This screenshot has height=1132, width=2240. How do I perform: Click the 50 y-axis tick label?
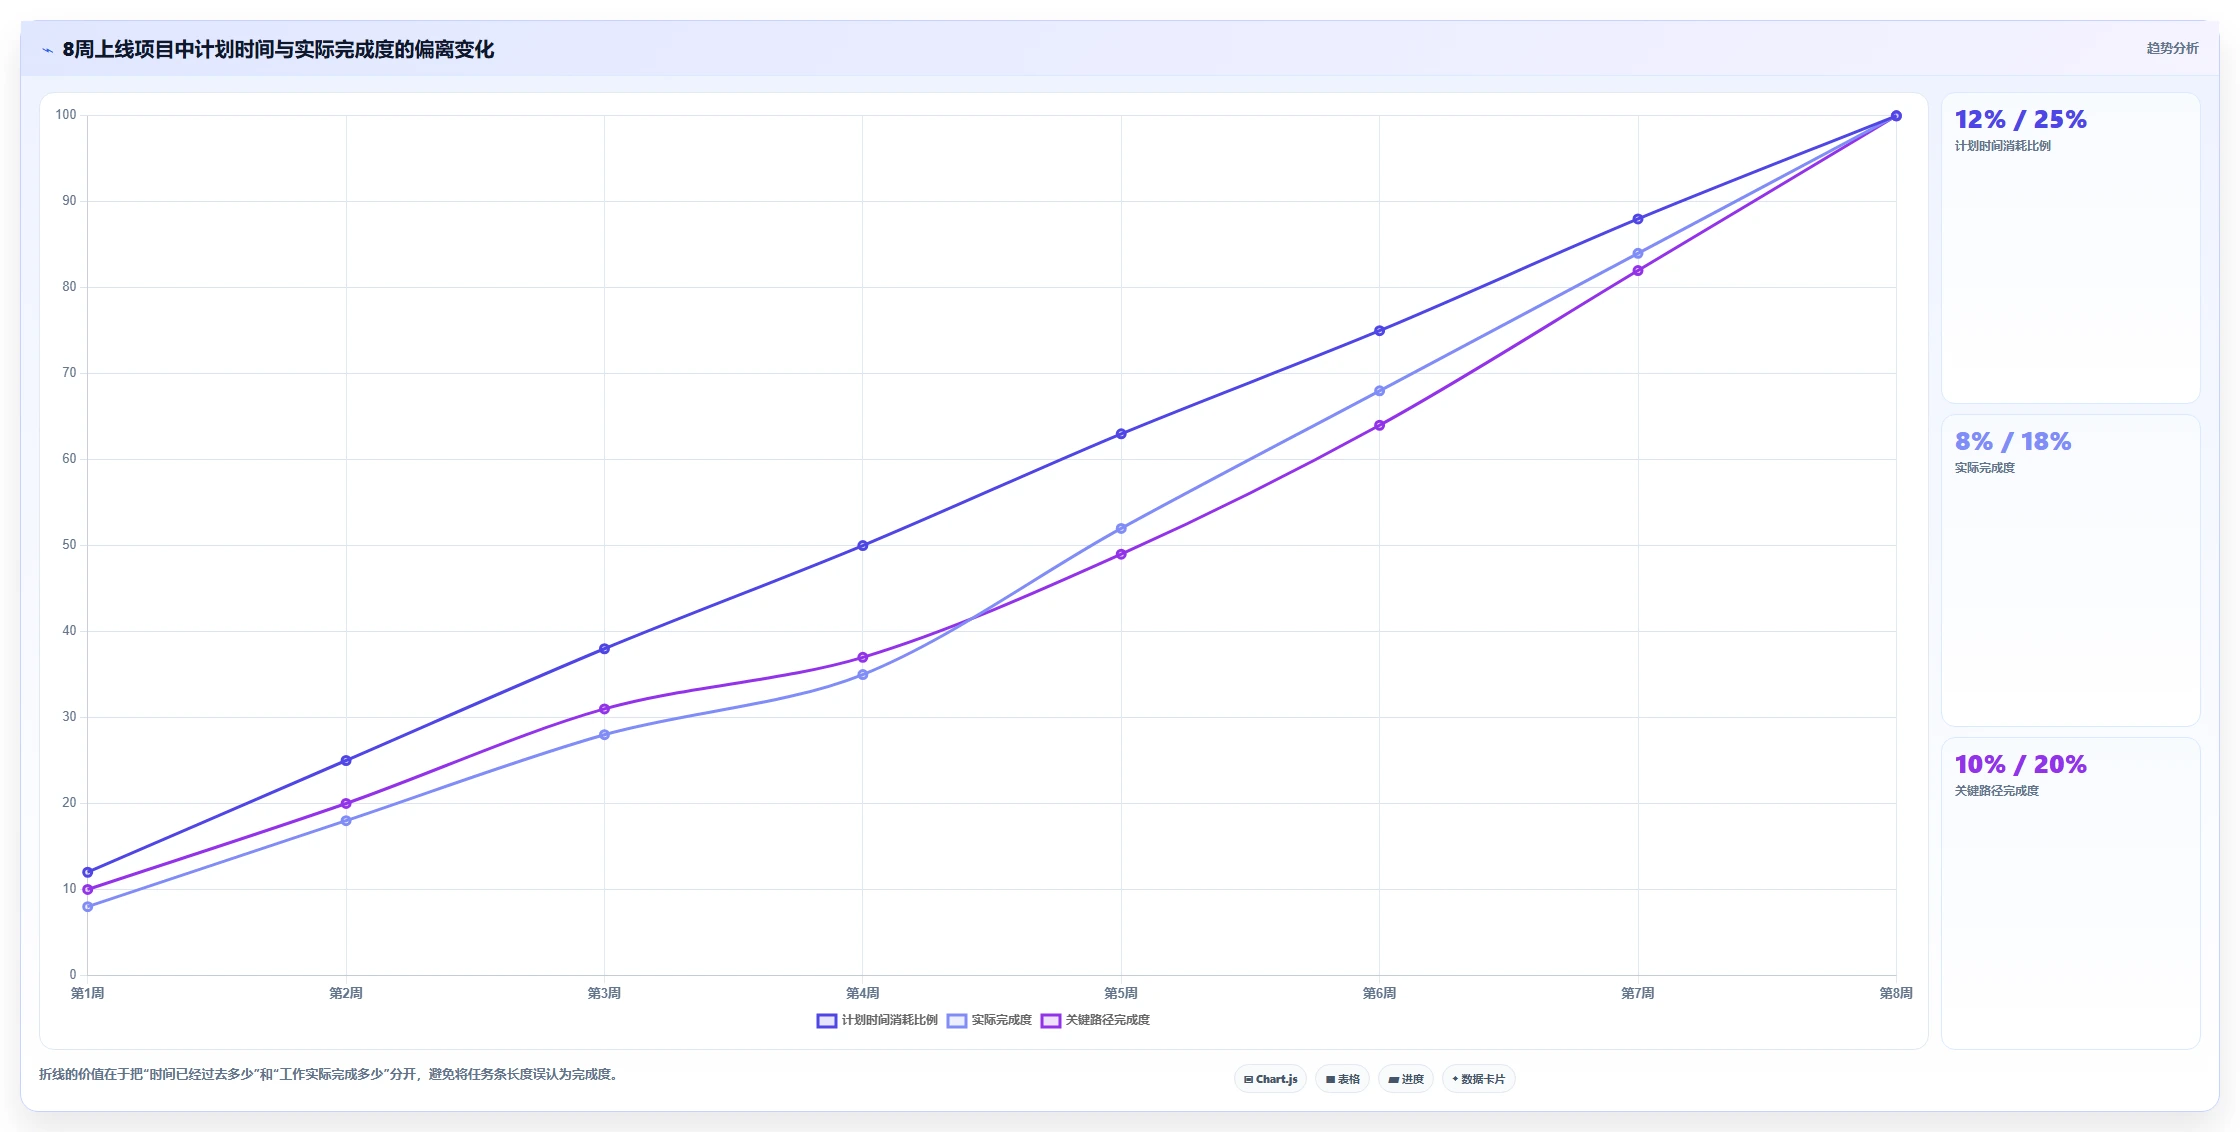pyautogui.click(x=69, y=545)
